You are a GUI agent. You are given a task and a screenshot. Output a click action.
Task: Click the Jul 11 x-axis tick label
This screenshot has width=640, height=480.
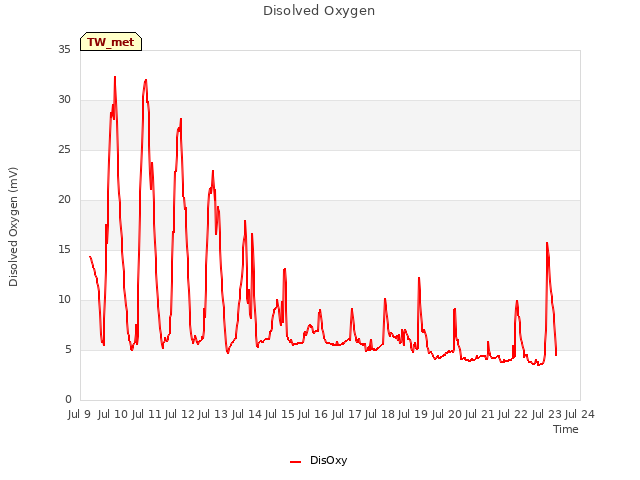coord(146,414)
